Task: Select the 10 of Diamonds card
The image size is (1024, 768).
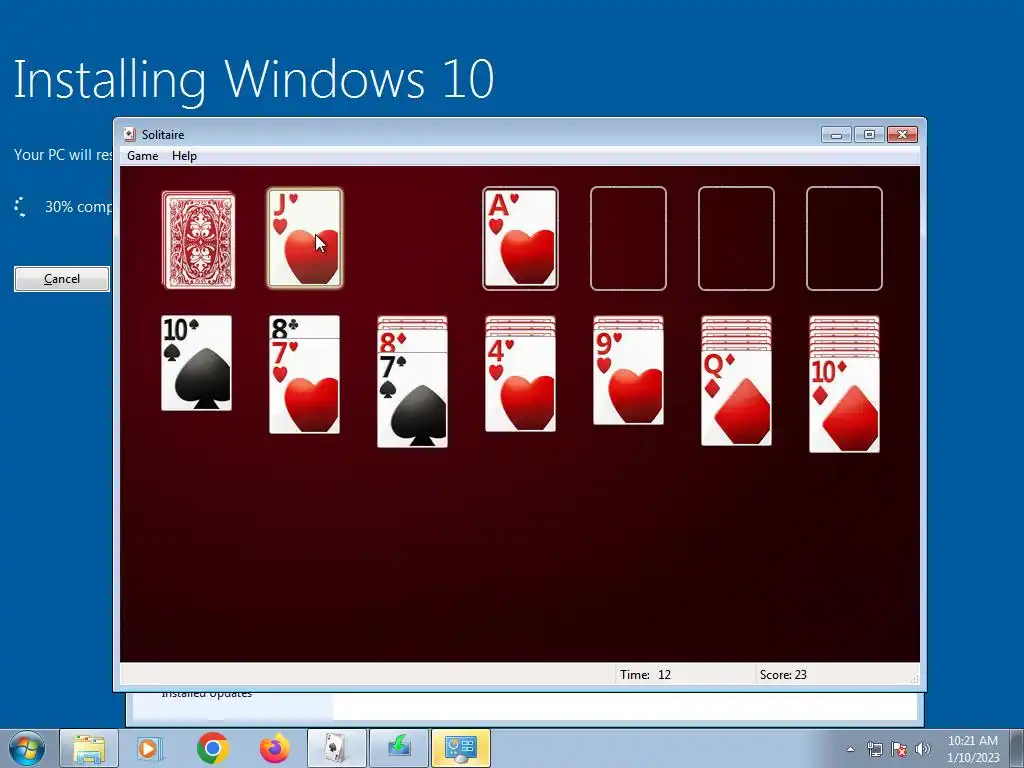Action: click(x=844, y=405)
